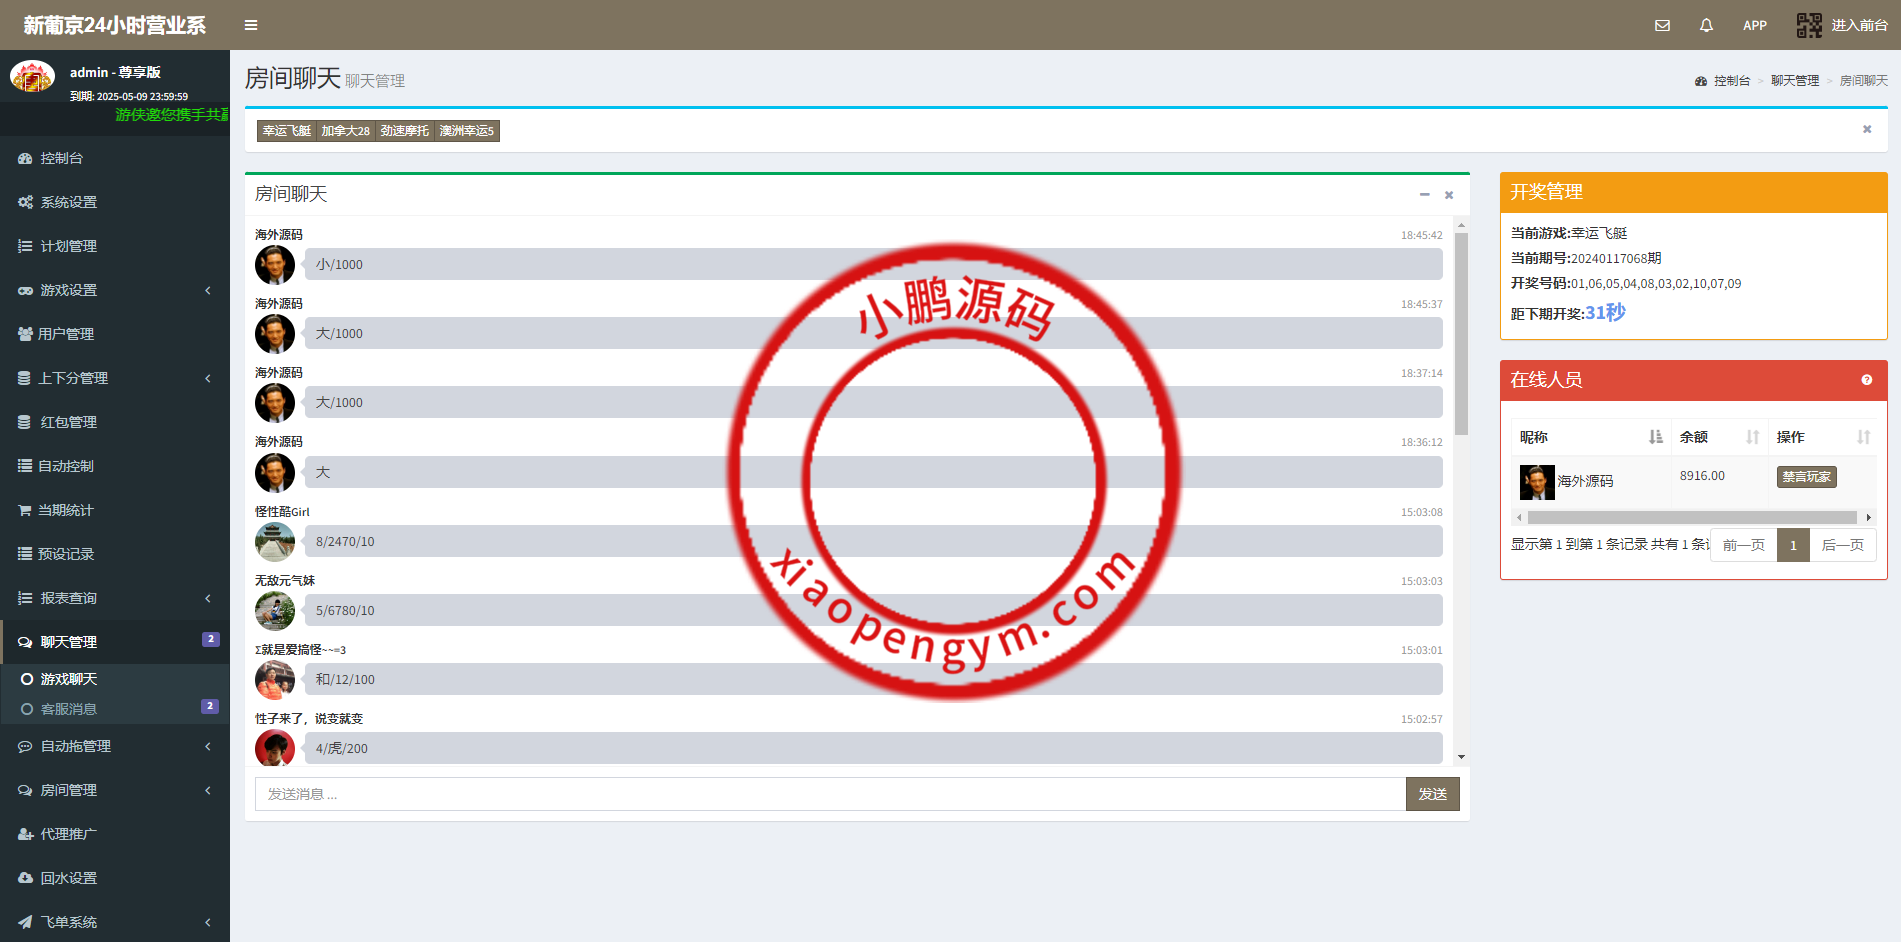Click the online users horizontal scrollbar
The image size is (1901, 942).
pos(1692,517)
